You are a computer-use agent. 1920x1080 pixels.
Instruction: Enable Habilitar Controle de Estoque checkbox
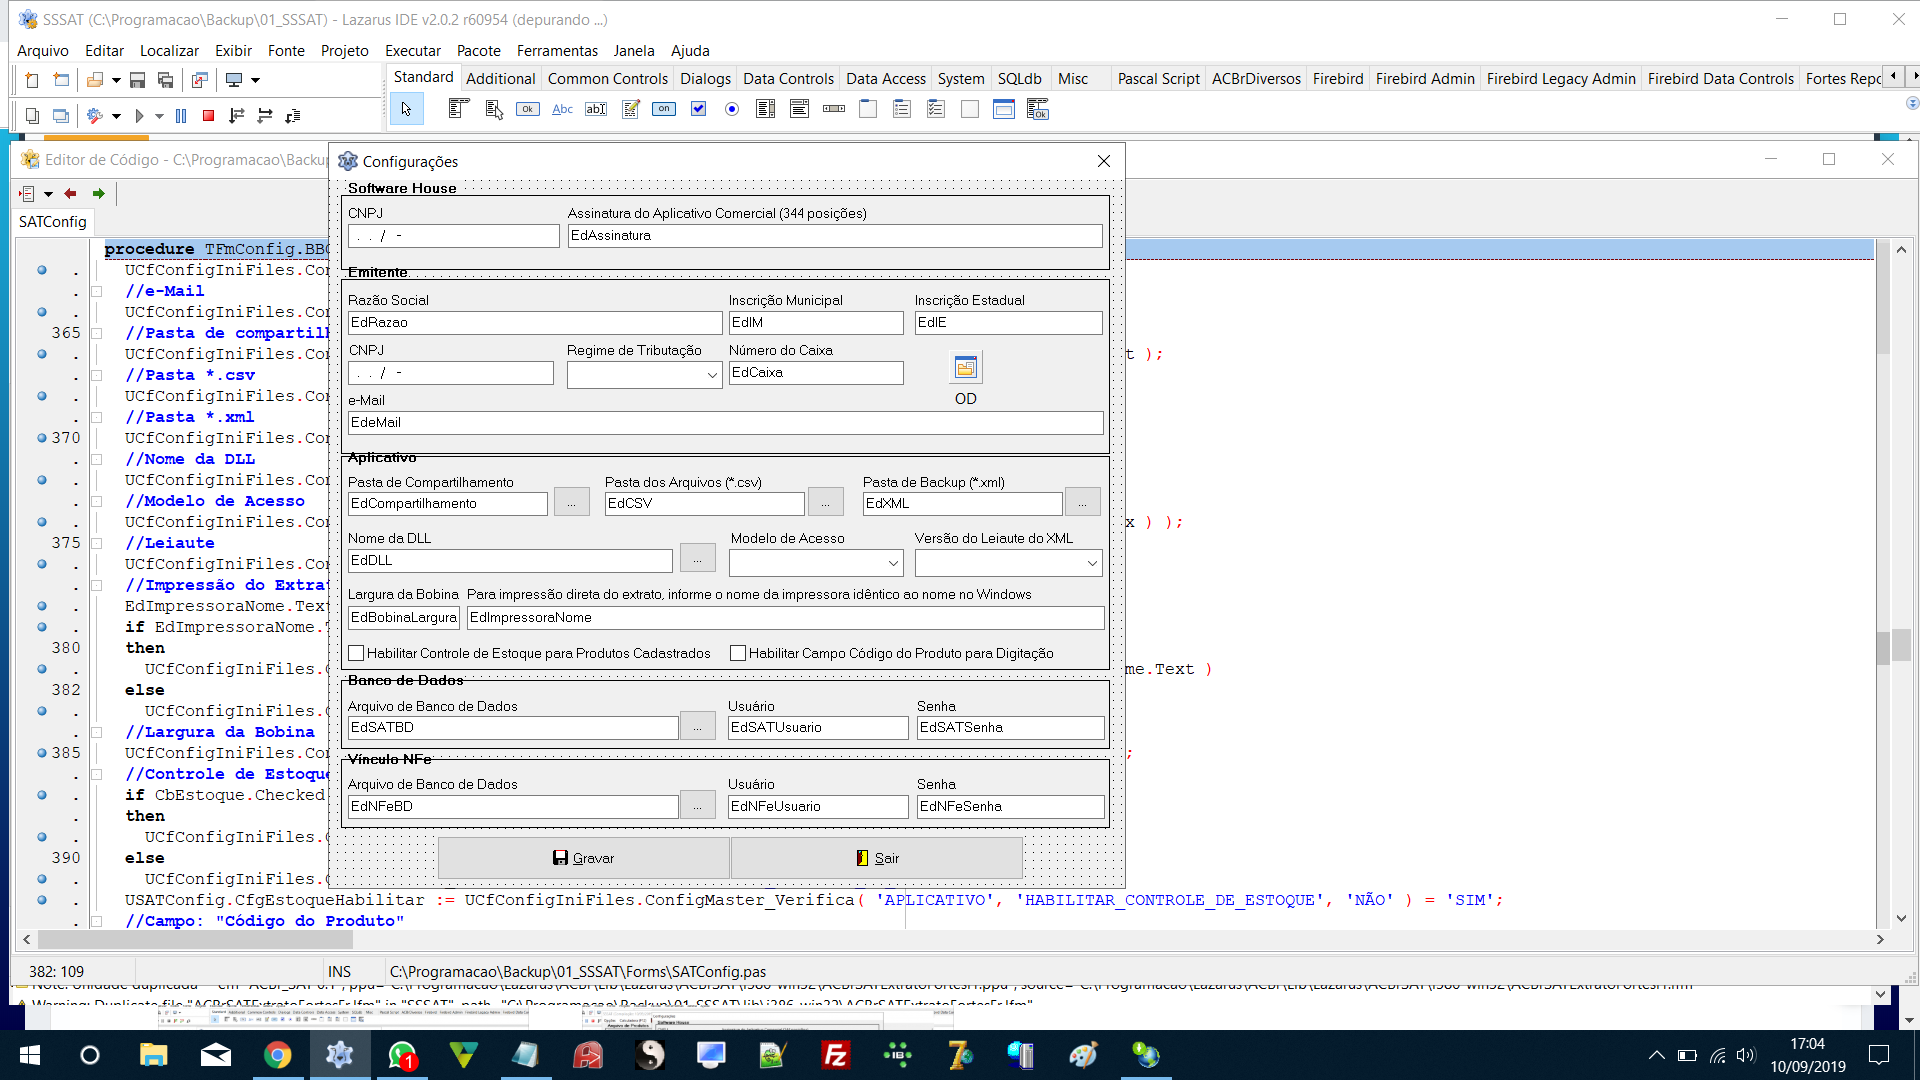(356, 653)
